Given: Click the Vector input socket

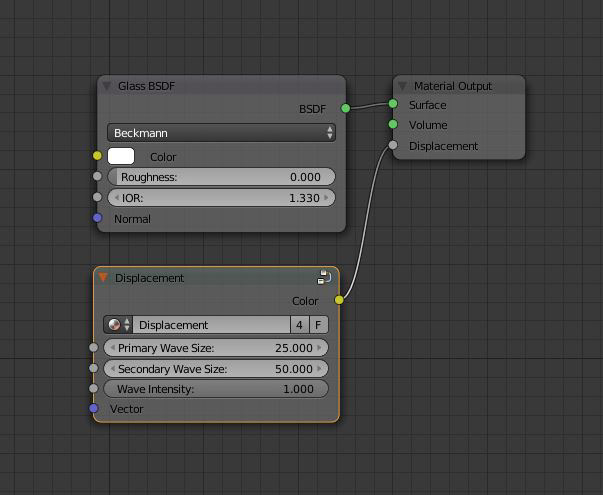Looking at the screenshot, I should 93,408.
